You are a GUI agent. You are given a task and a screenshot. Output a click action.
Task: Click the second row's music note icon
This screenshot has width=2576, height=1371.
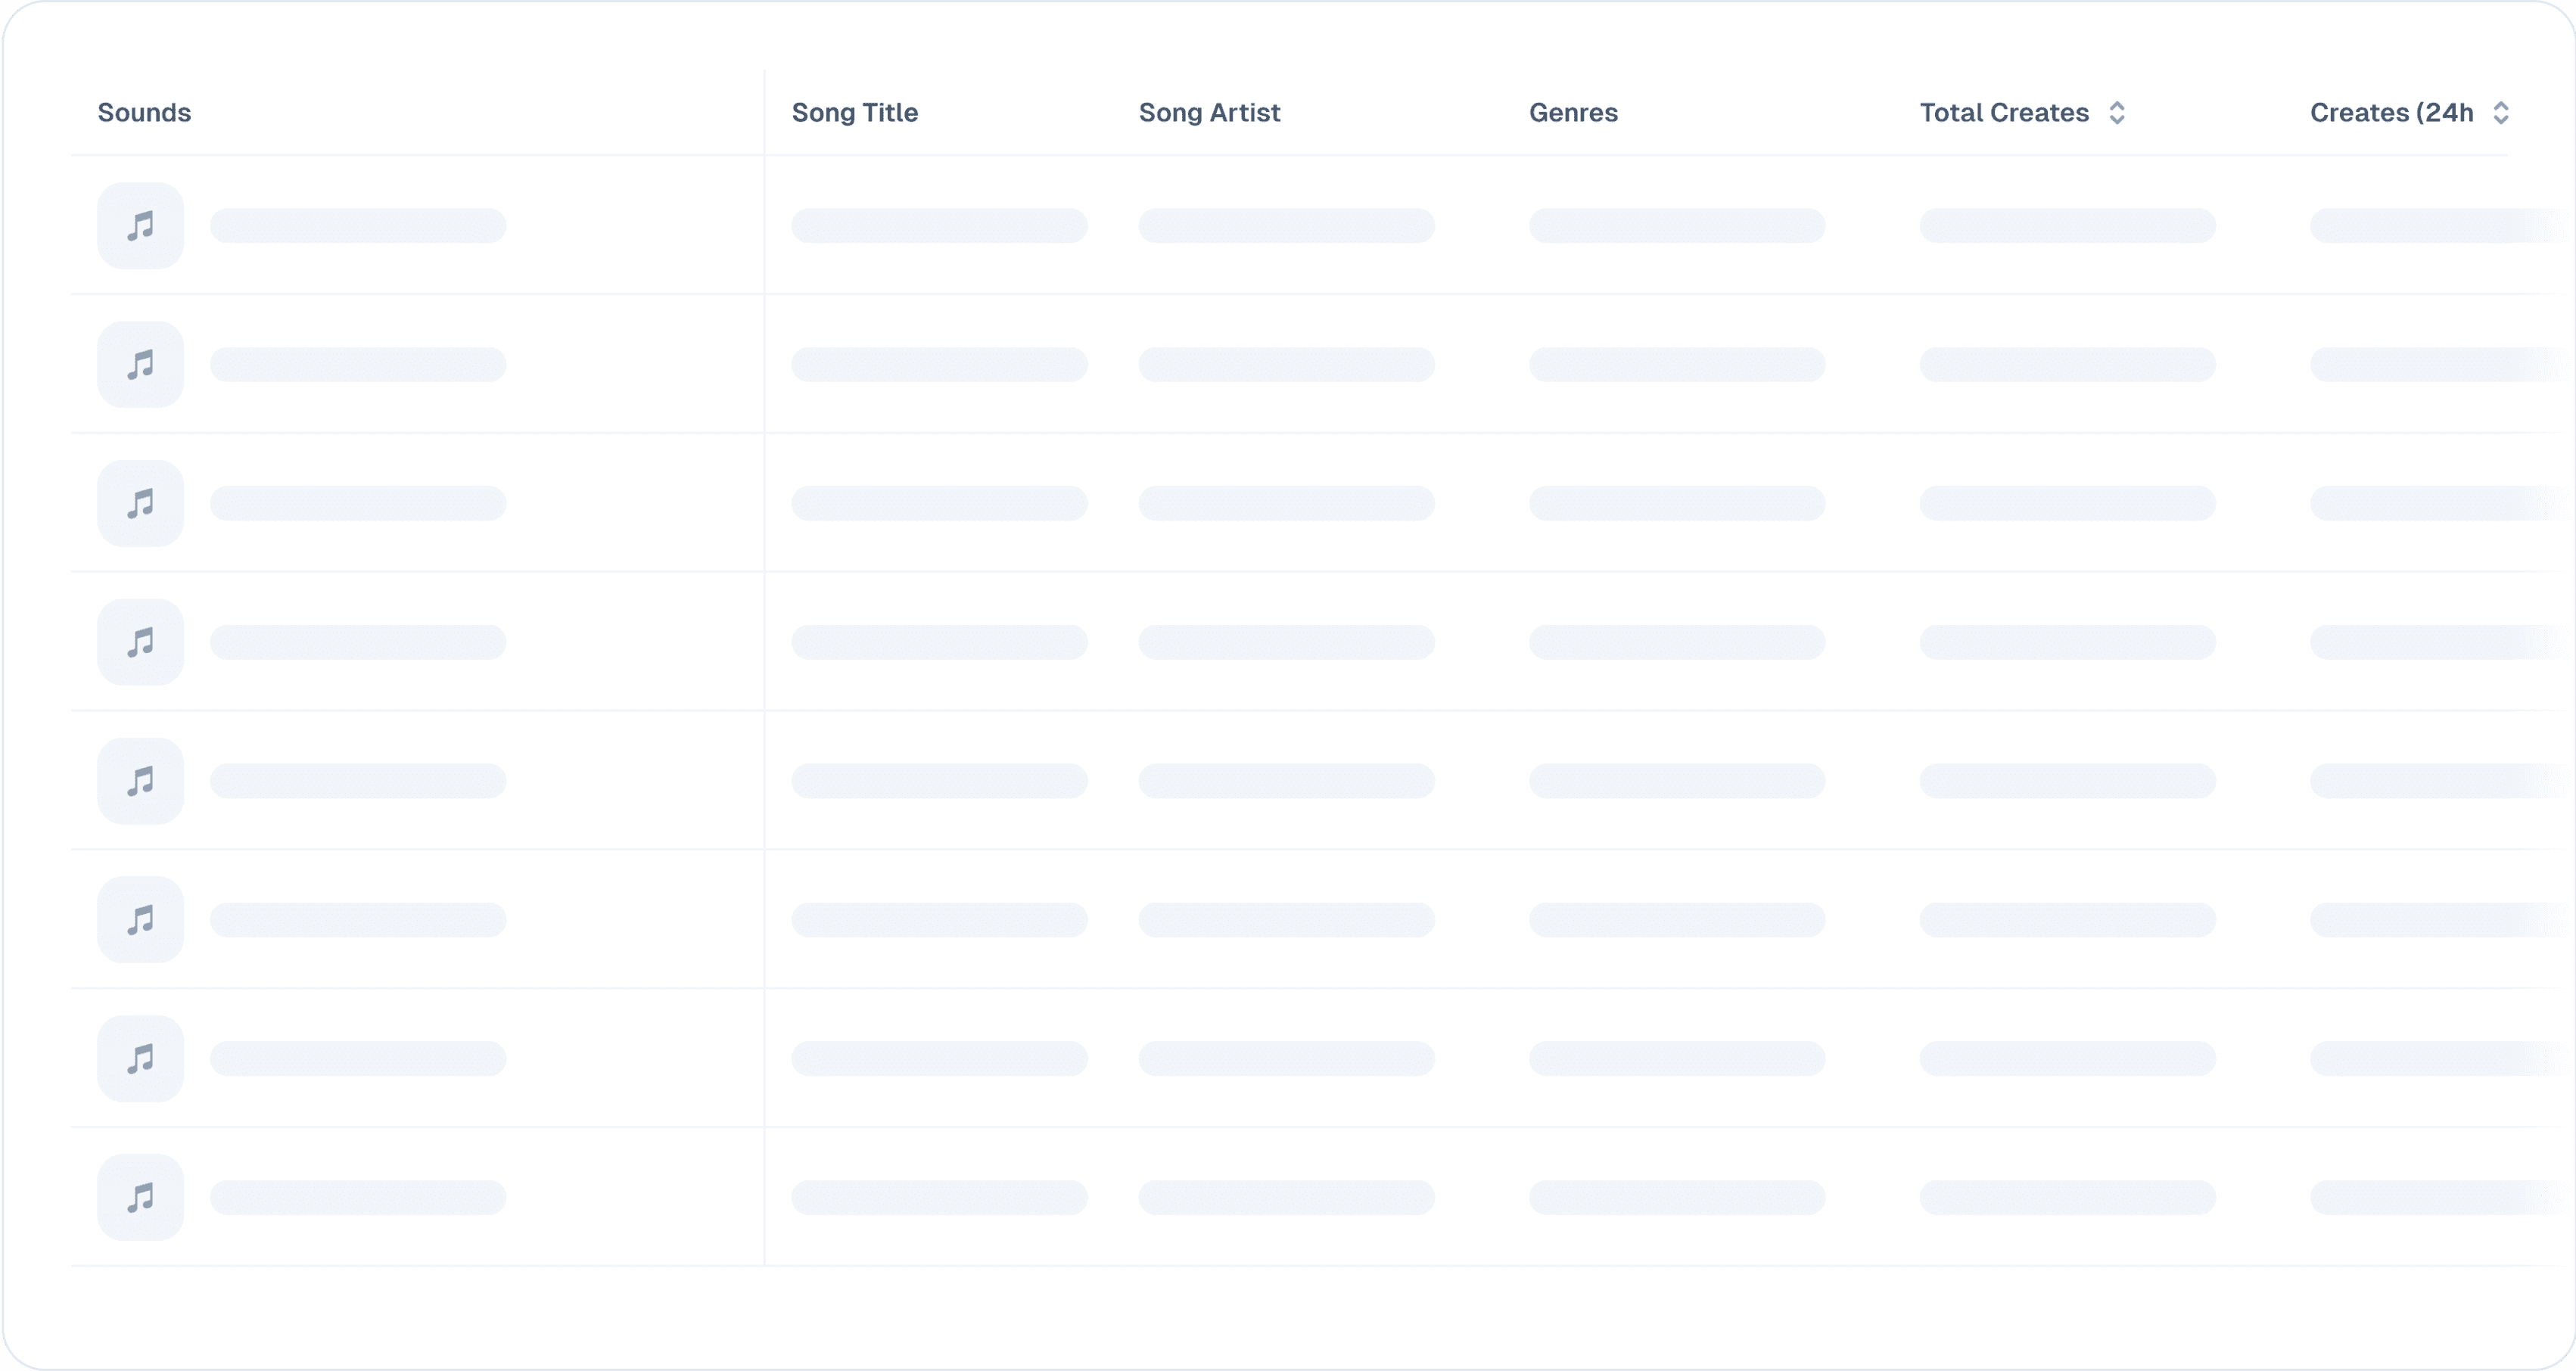pos(140,364)
